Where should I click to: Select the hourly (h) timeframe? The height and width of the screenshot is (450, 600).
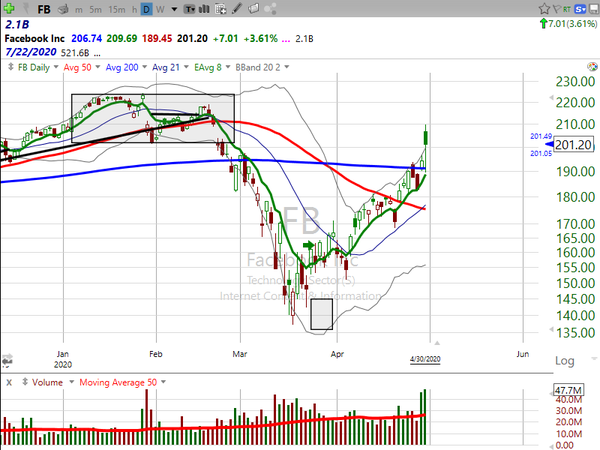pos(133,9)
